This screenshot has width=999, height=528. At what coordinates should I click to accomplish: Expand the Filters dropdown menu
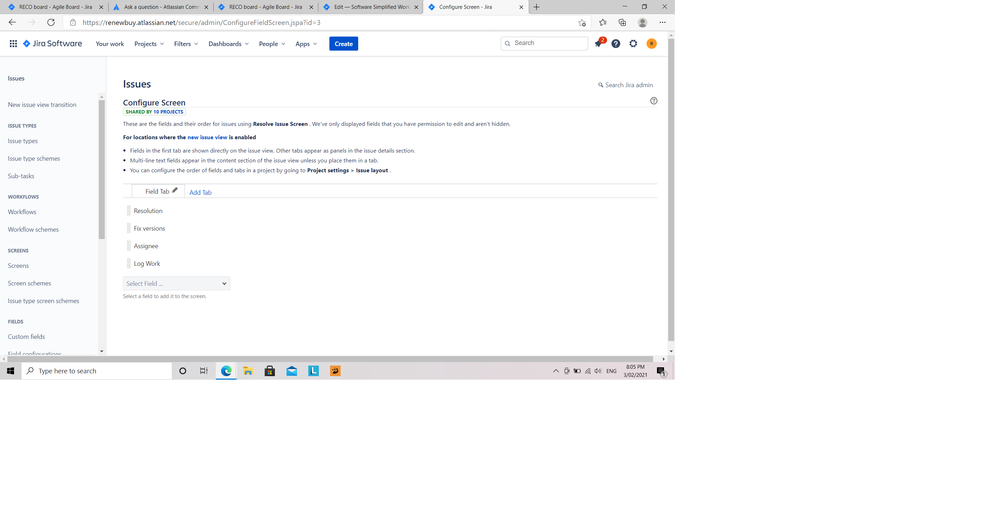tap(186, 44)
